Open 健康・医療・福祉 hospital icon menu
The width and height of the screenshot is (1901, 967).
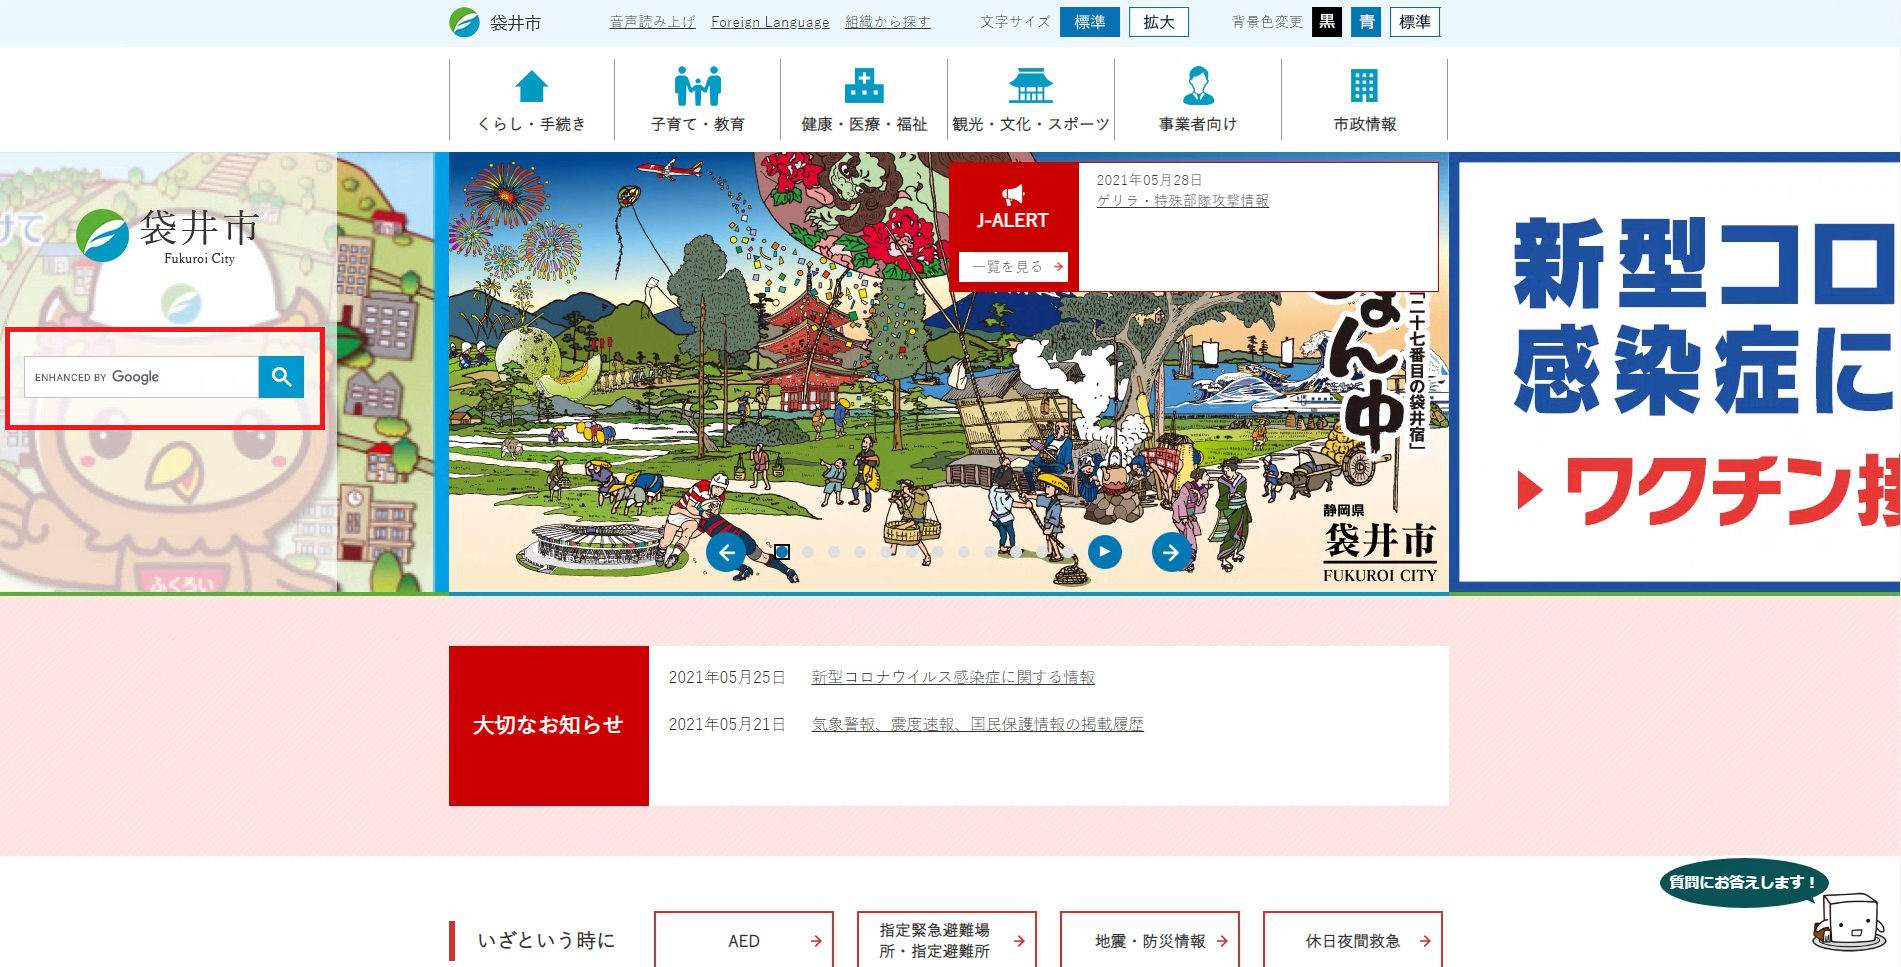pyautogui.click(x=864, y=100)
